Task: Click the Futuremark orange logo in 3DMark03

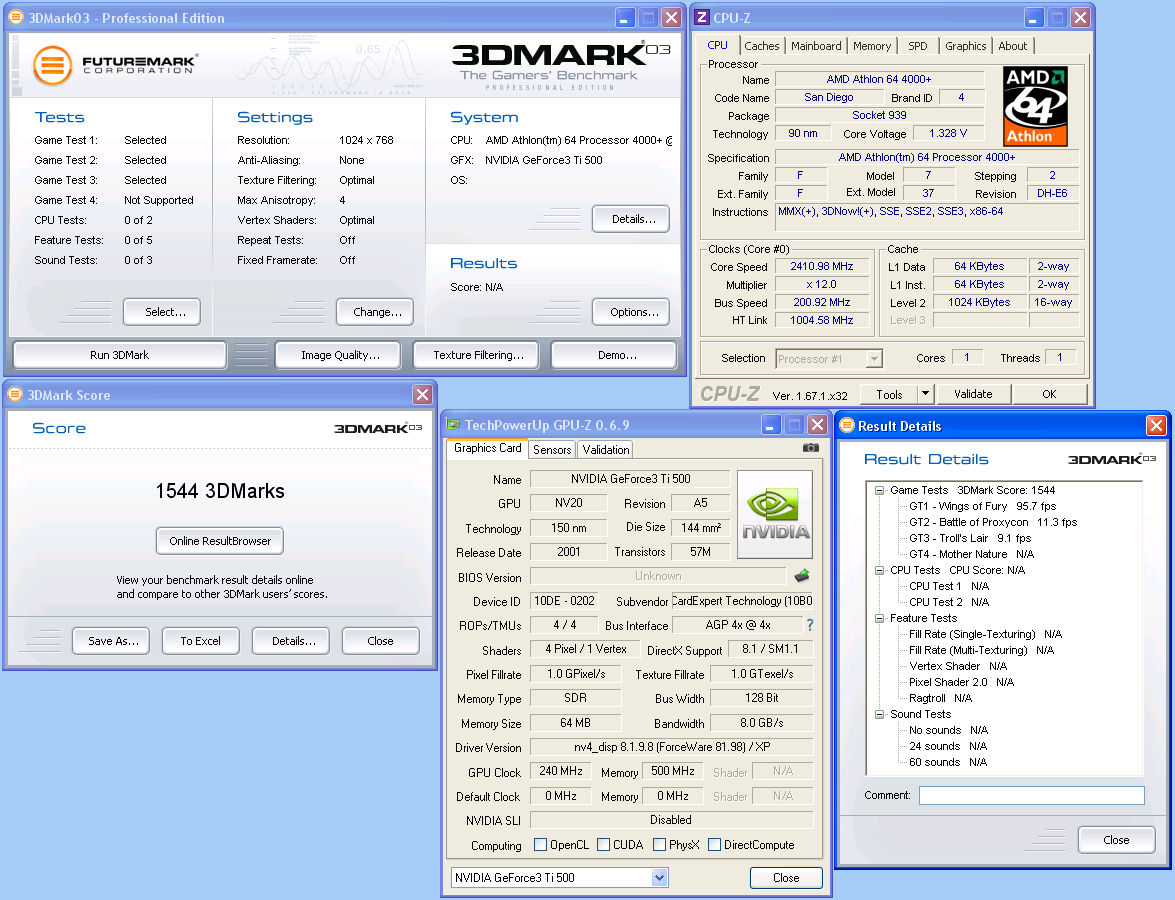Action: coord(52,65)
